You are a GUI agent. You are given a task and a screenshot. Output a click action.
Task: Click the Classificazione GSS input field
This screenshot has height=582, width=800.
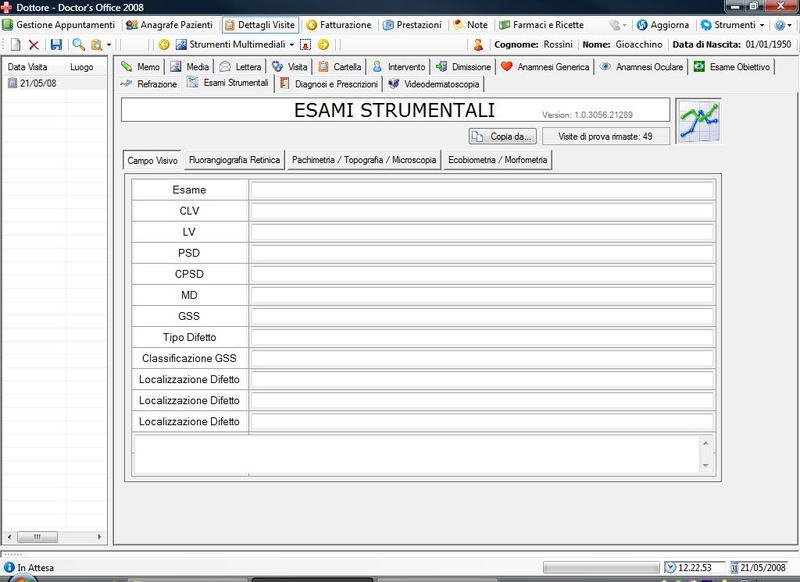click(x=482, y=358)
